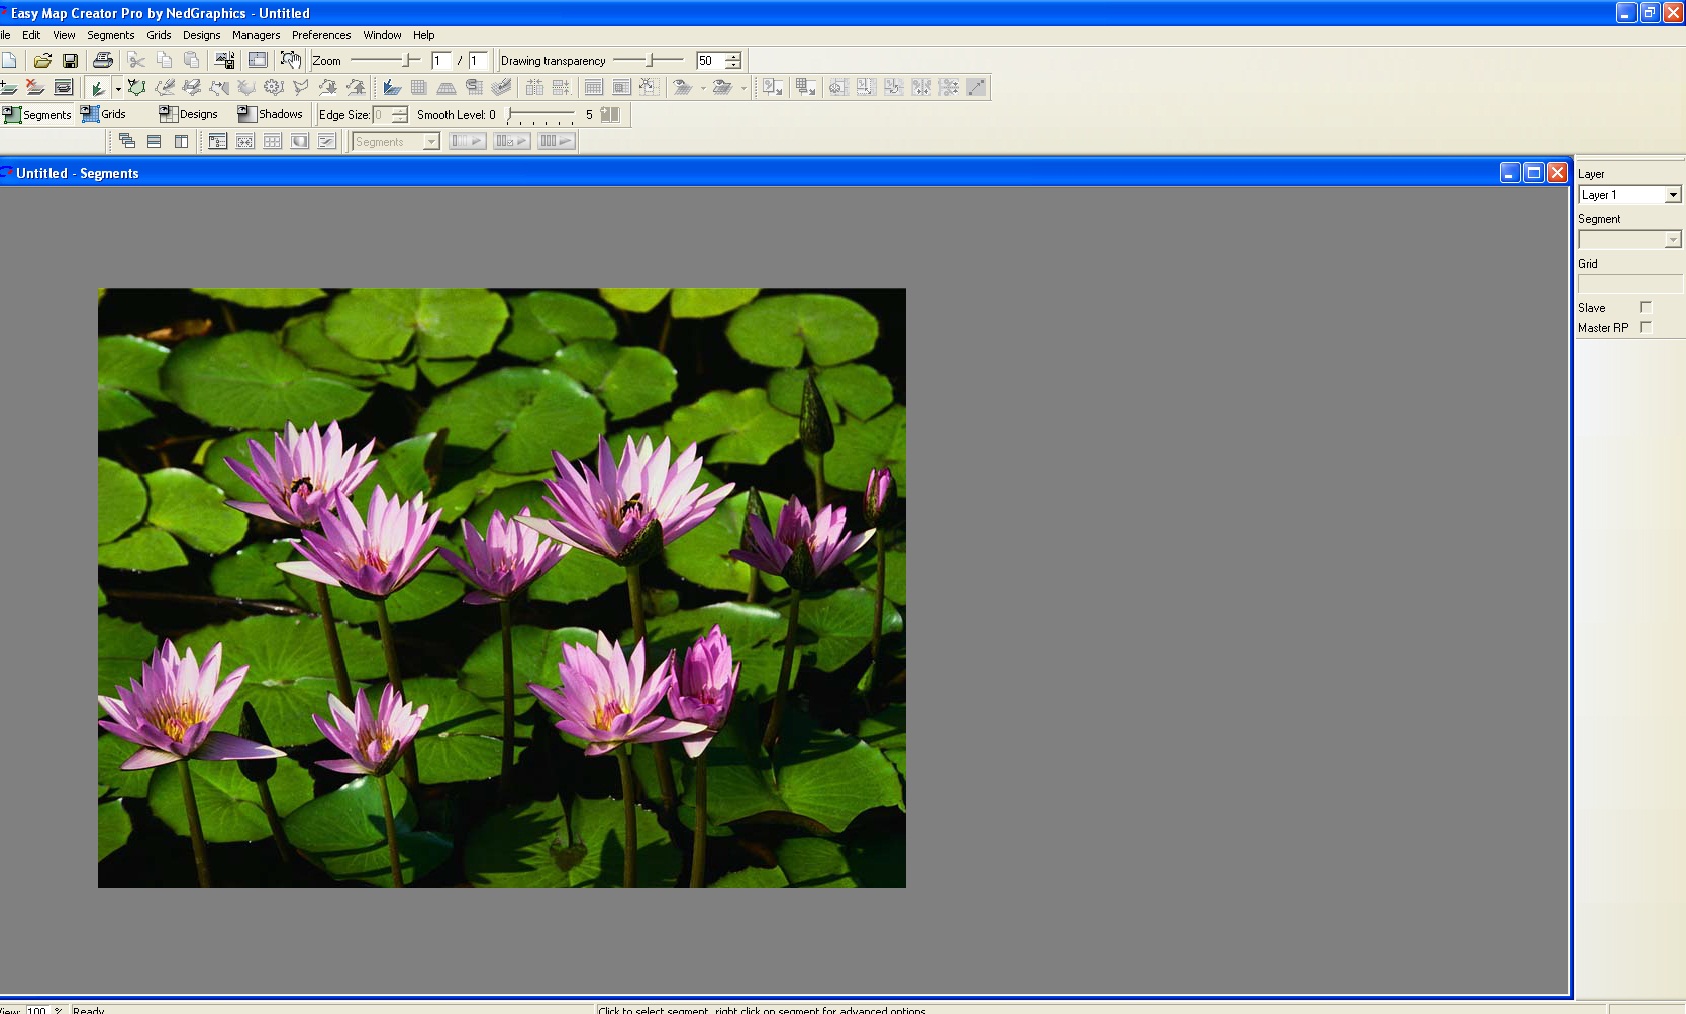The height and width of the screenshot is (1014, 1686).
Task: Open the Preferences menu
Action: pos(321,35)
